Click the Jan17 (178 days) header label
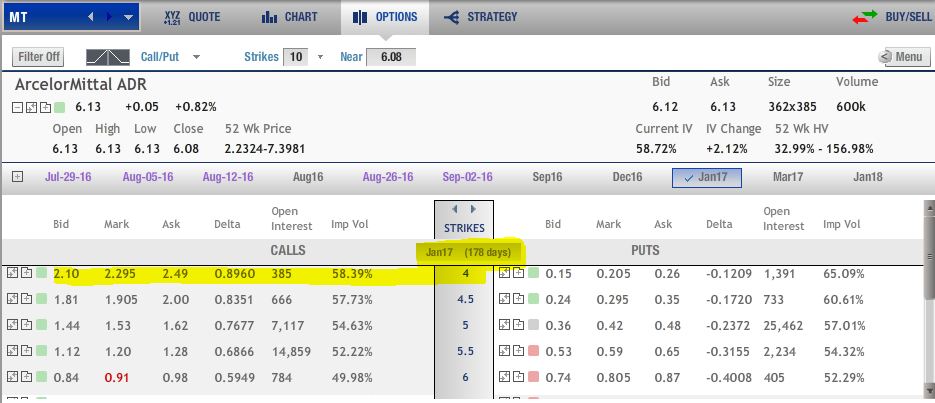 tap(468, 252)
